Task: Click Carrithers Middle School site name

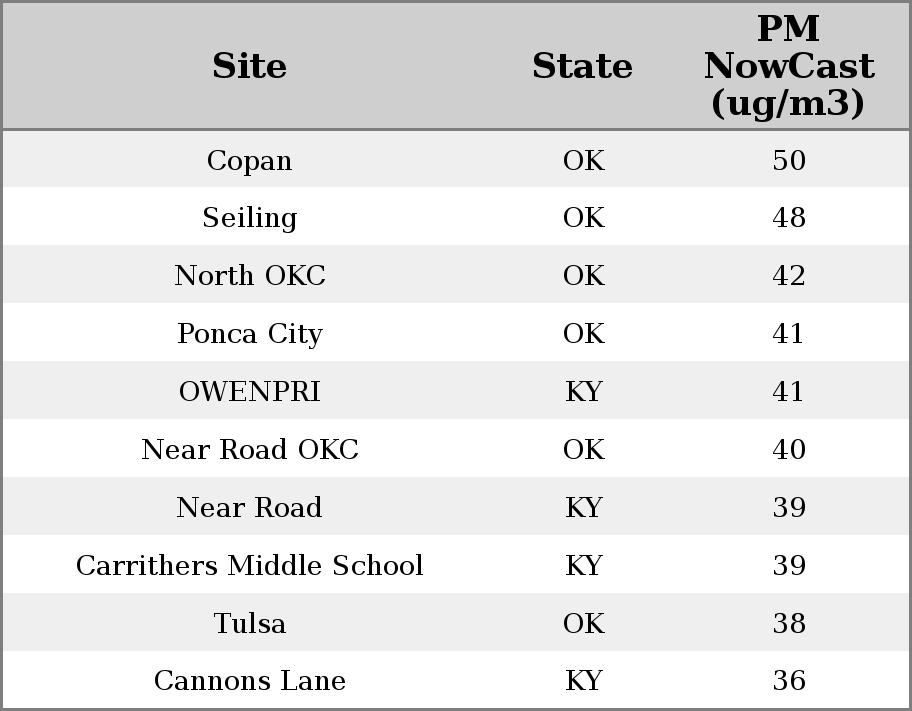Action: [249, 566]
